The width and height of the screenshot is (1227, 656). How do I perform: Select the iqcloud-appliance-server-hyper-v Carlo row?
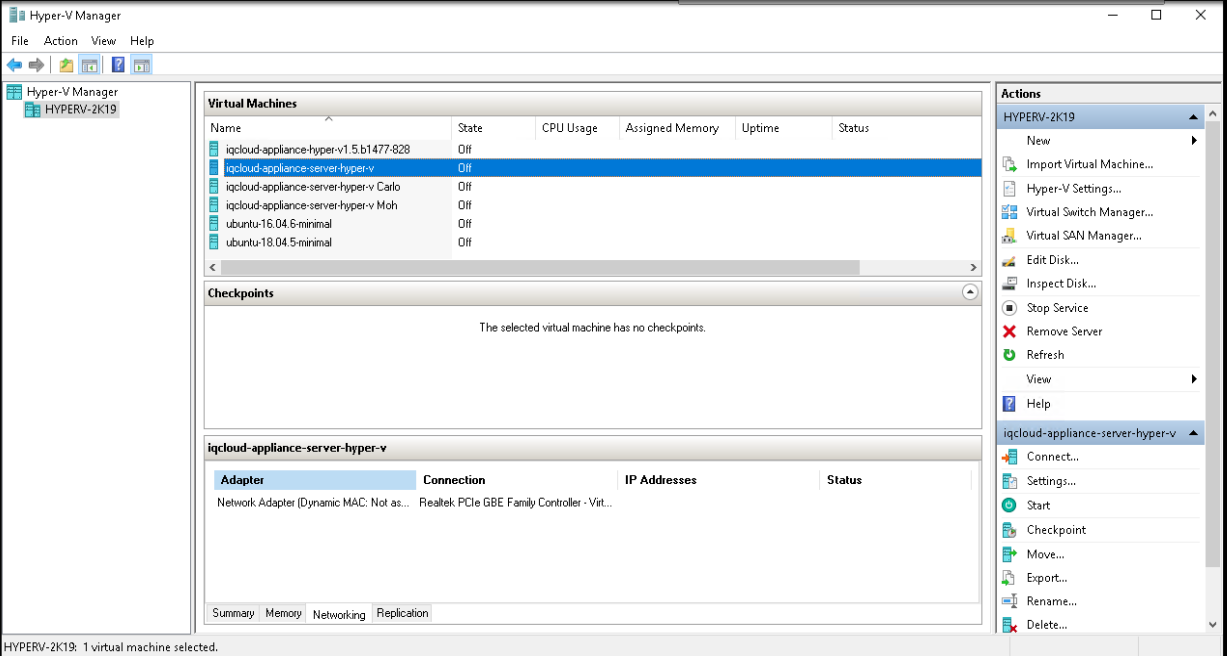point(313,187)
